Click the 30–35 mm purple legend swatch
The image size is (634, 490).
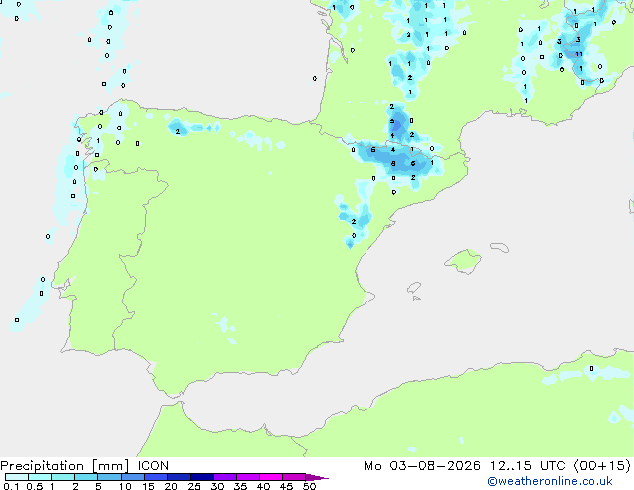tap(225, 477)
